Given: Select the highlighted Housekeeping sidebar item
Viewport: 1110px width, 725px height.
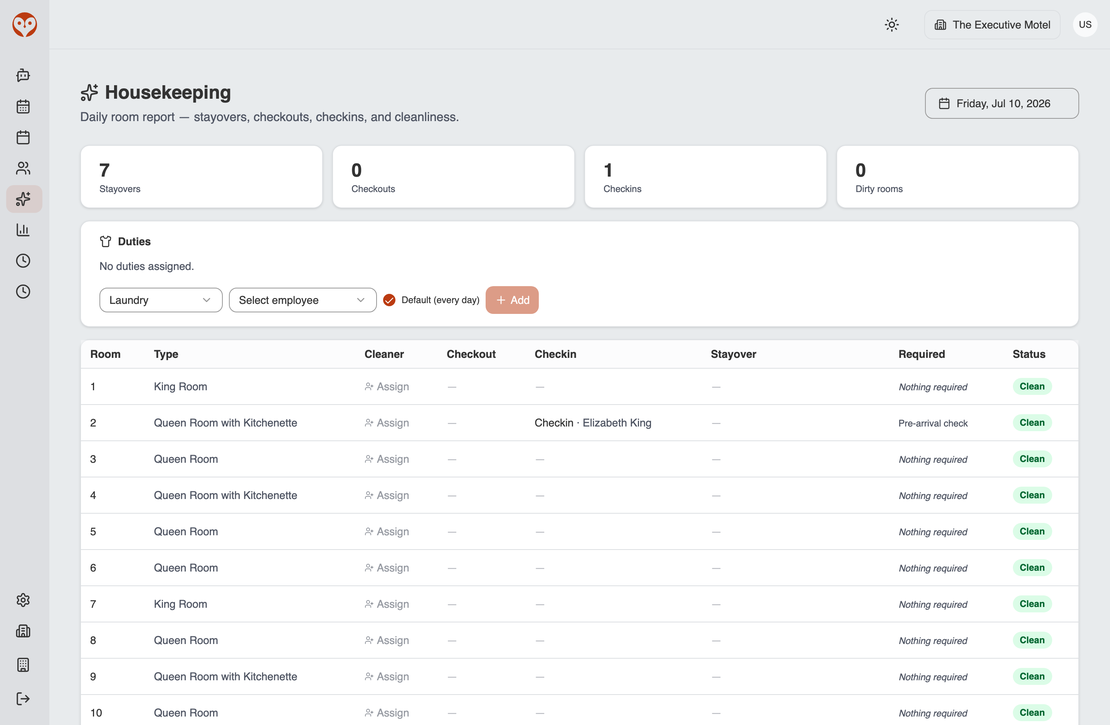Looking at the screenshot, I should [24, 199].
